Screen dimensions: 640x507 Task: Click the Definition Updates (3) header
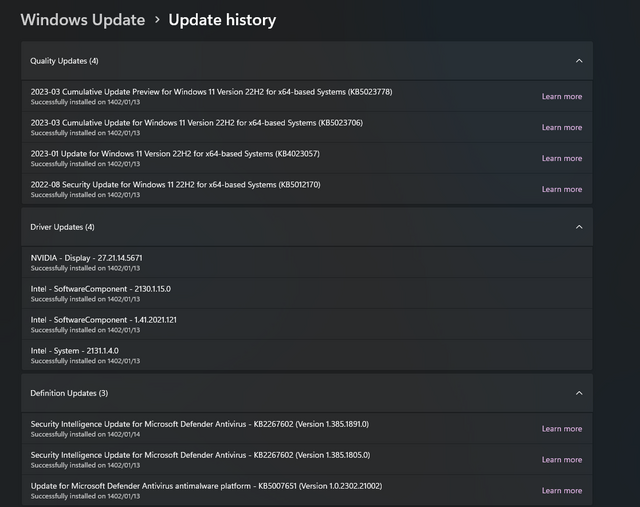pos(69,393)
